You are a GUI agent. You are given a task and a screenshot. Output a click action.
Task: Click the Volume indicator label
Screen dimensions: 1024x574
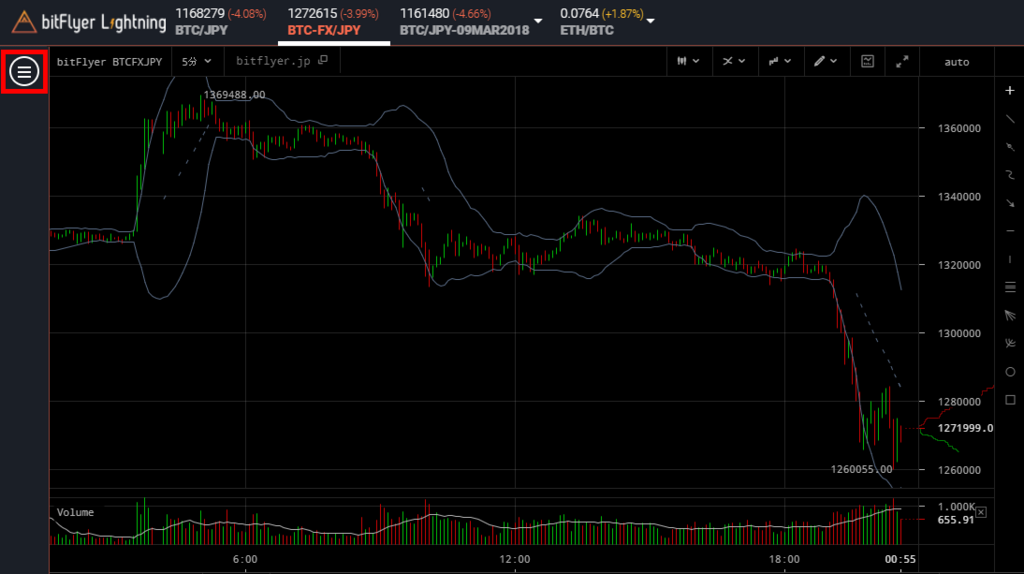click(75, 513)
